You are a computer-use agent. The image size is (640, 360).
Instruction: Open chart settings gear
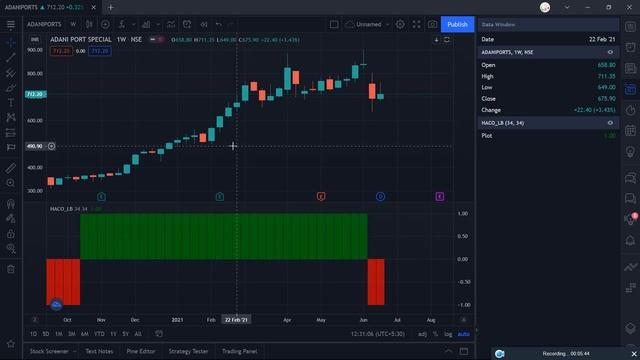tap(400, 24)
